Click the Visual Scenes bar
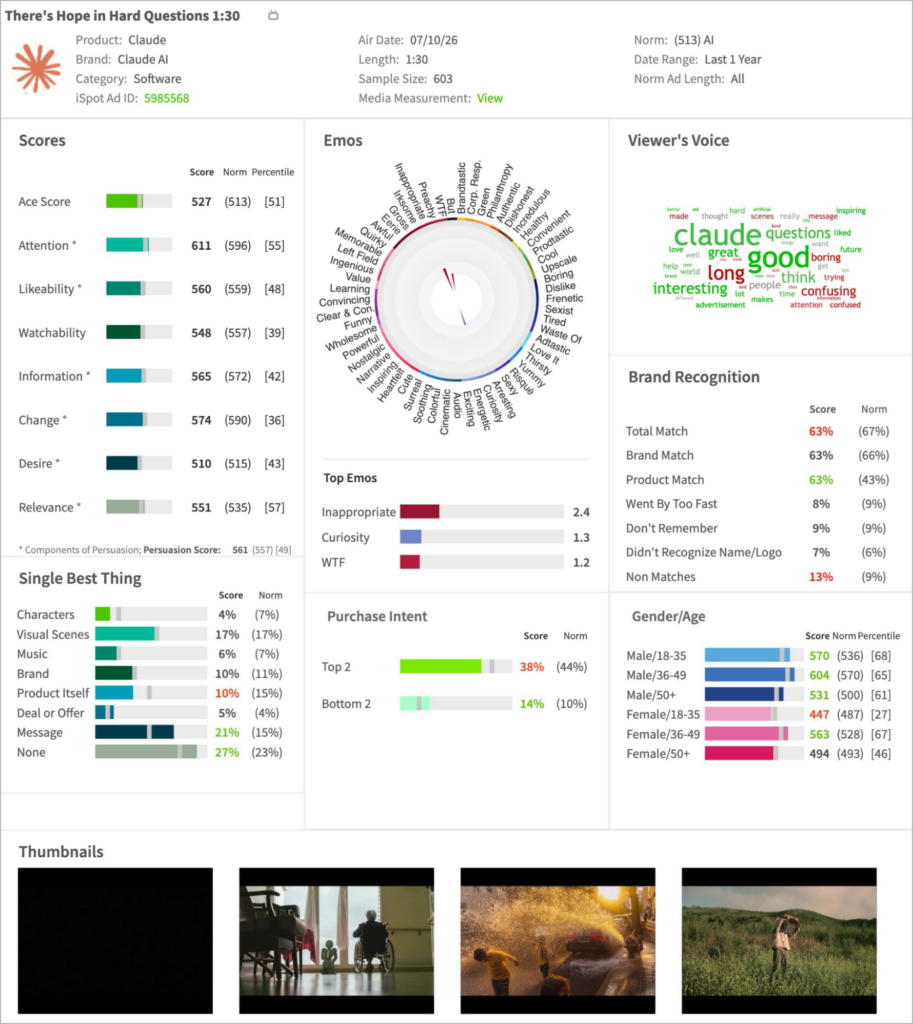 click(x=151, y=633)
